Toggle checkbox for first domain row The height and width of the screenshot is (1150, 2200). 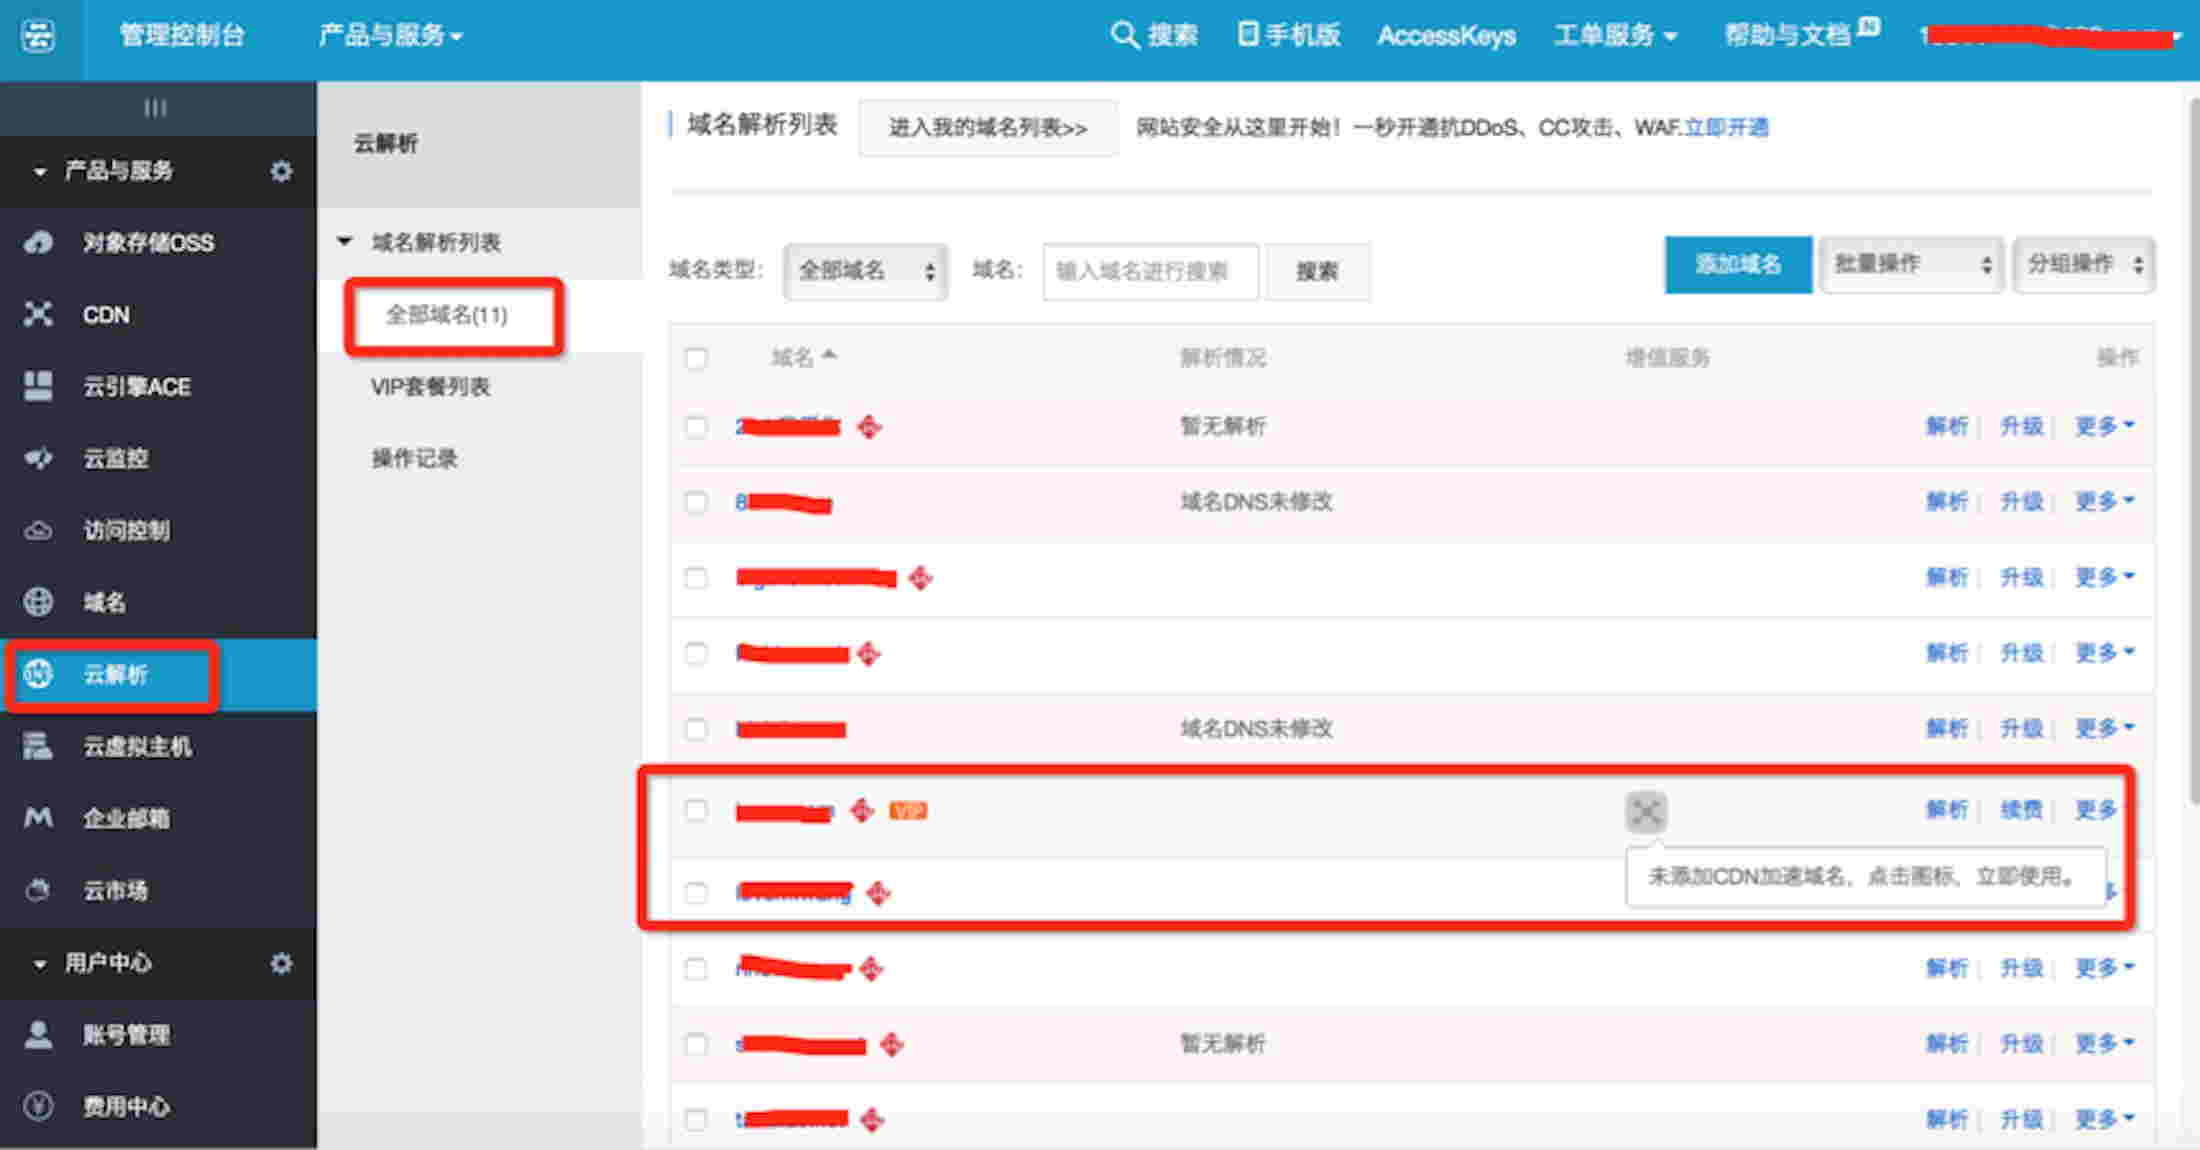tap(694, 427)
